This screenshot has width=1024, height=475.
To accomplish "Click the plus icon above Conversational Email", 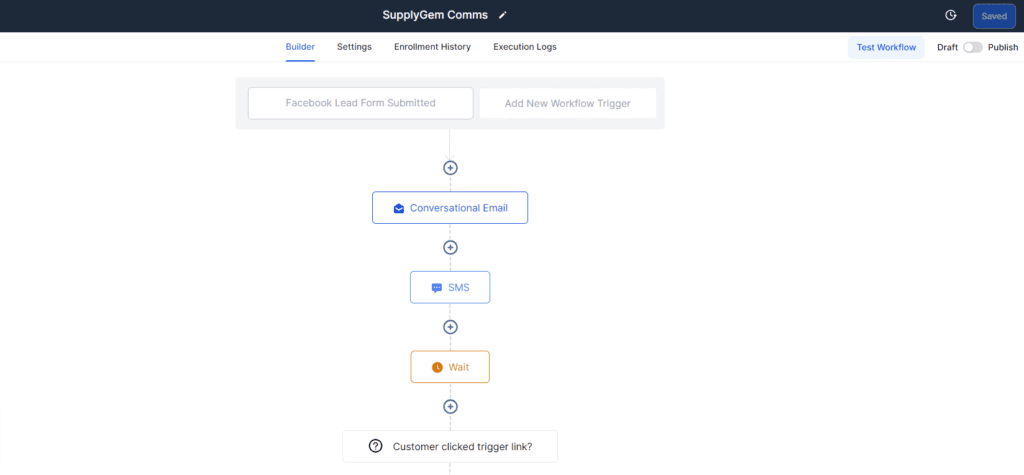I will point(450,168).
